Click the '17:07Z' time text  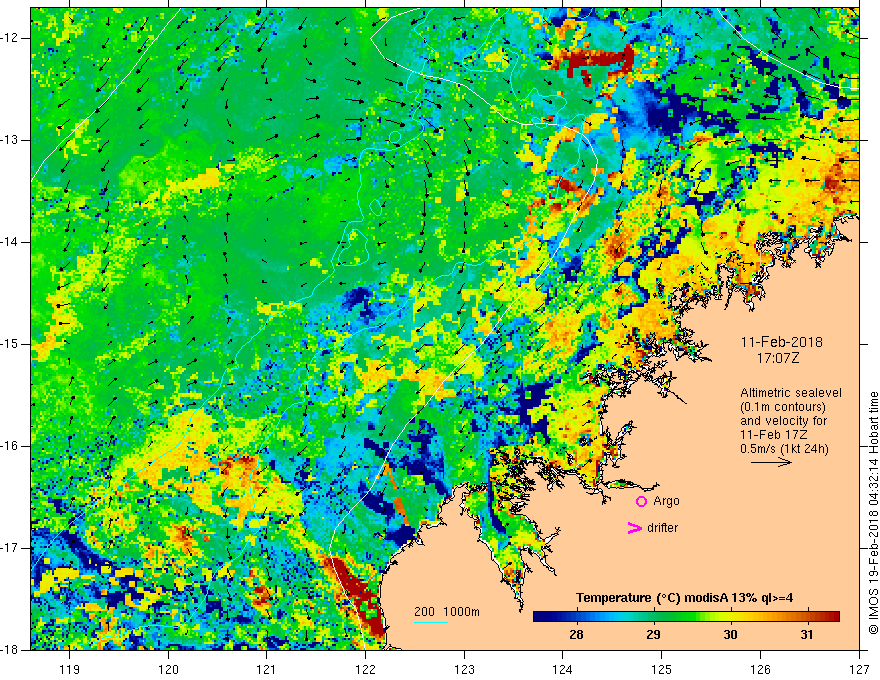click(x=777, y=358)
